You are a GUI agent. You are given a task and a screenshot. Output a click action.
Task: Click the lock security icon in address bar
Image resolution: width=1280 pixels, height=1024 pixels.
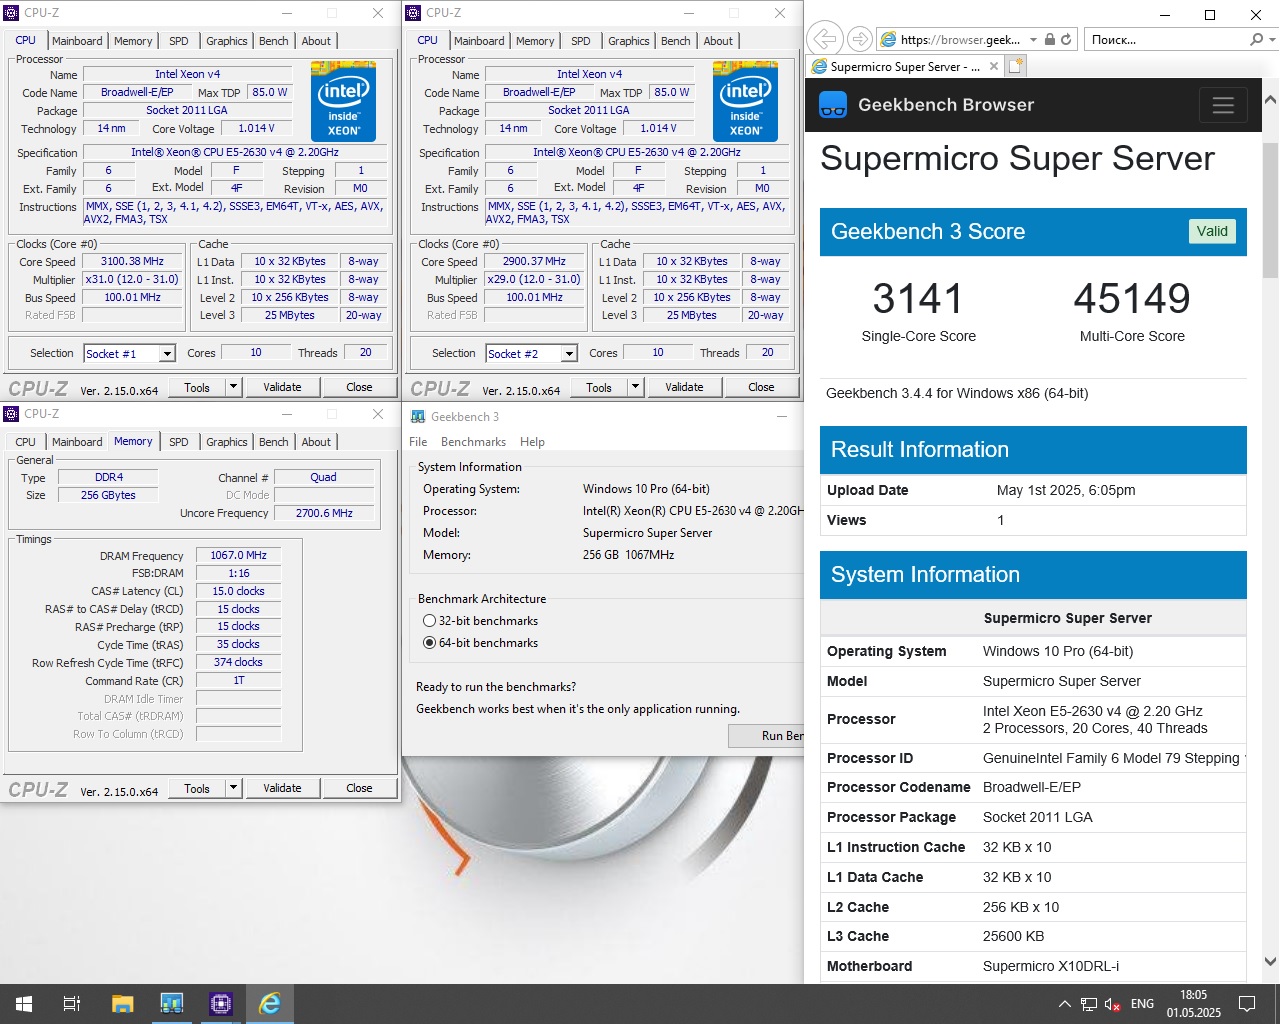tap(1050, 39)
